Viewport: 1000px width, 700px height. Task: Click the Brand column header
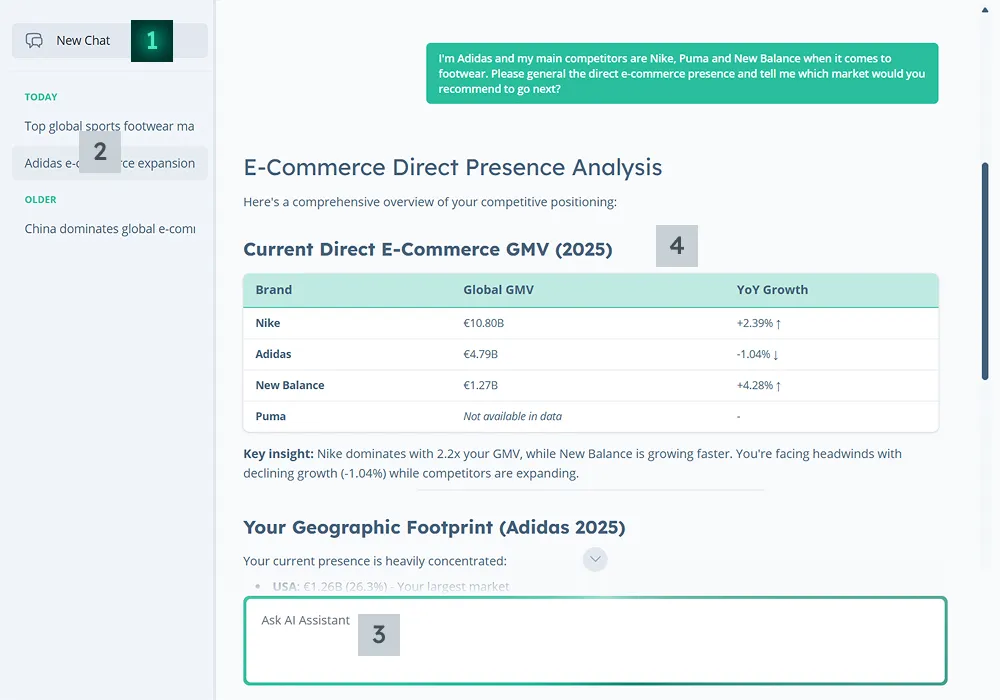pyautogui.click(x=274, y=290)
